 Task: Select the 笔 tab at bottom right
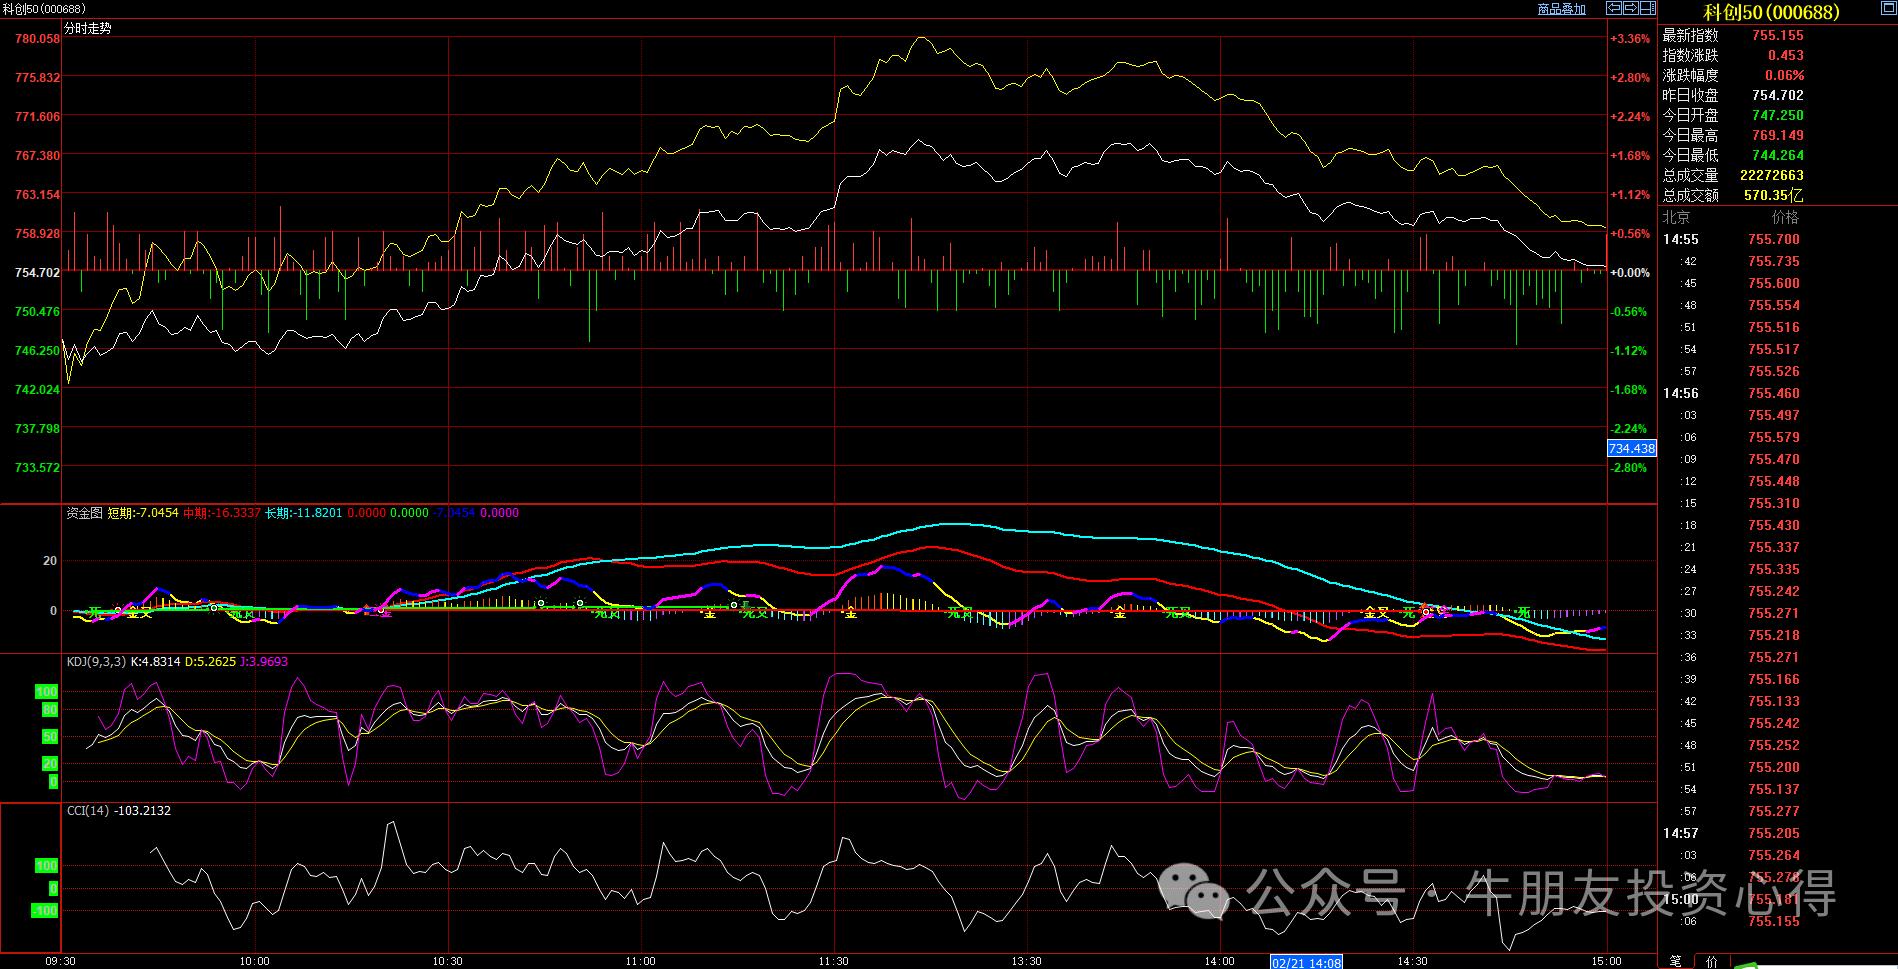(1675, 961)
